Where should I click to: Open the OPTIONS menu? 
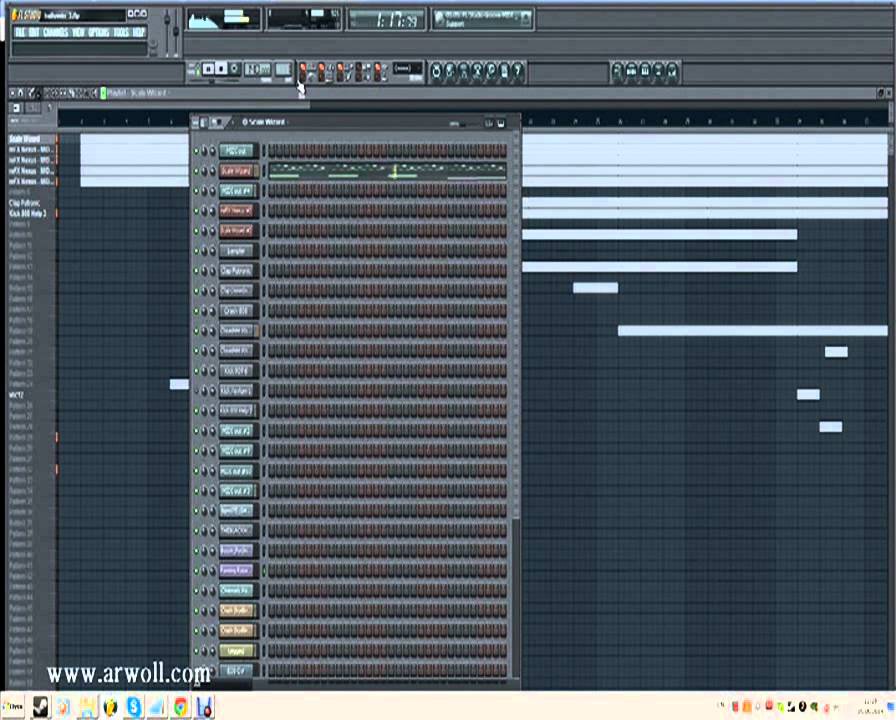pos(99,32)
